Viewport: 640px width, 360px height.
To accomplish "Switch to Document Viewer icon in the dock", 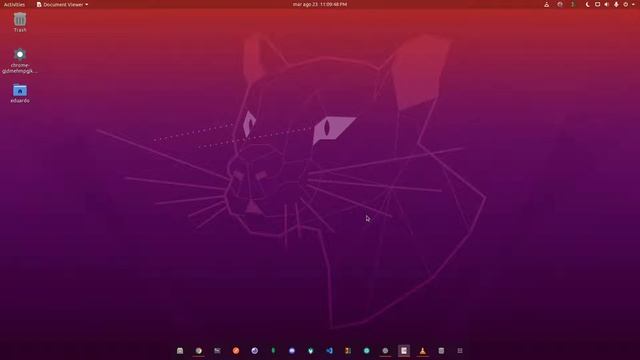I will point(404,351).
